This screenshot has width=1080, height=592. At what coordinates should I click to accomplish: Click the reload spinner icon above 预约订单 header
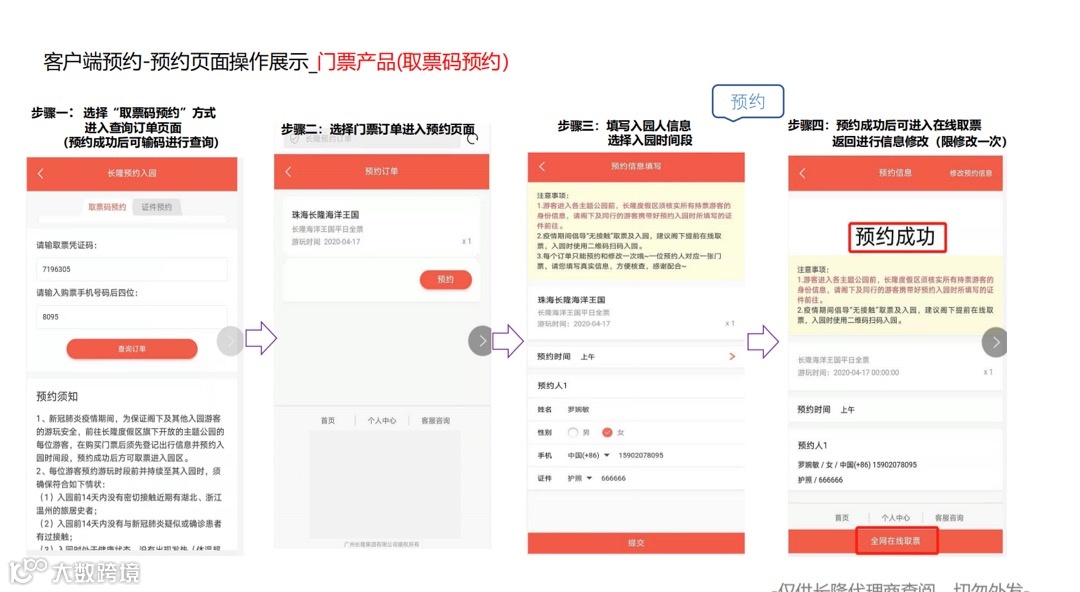[x=472, y=139]
